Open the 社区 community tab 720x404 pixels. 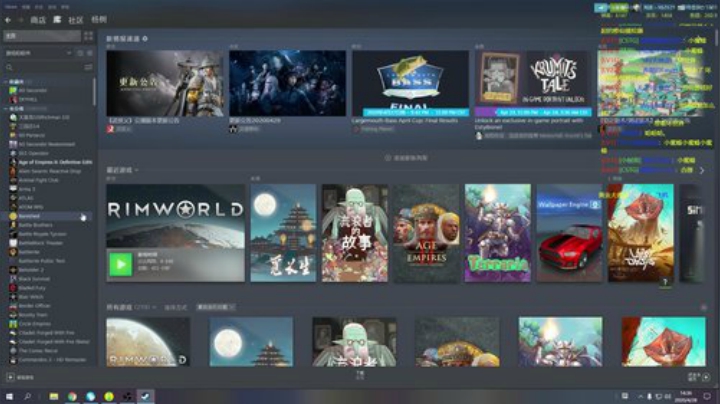pos(75,20)
